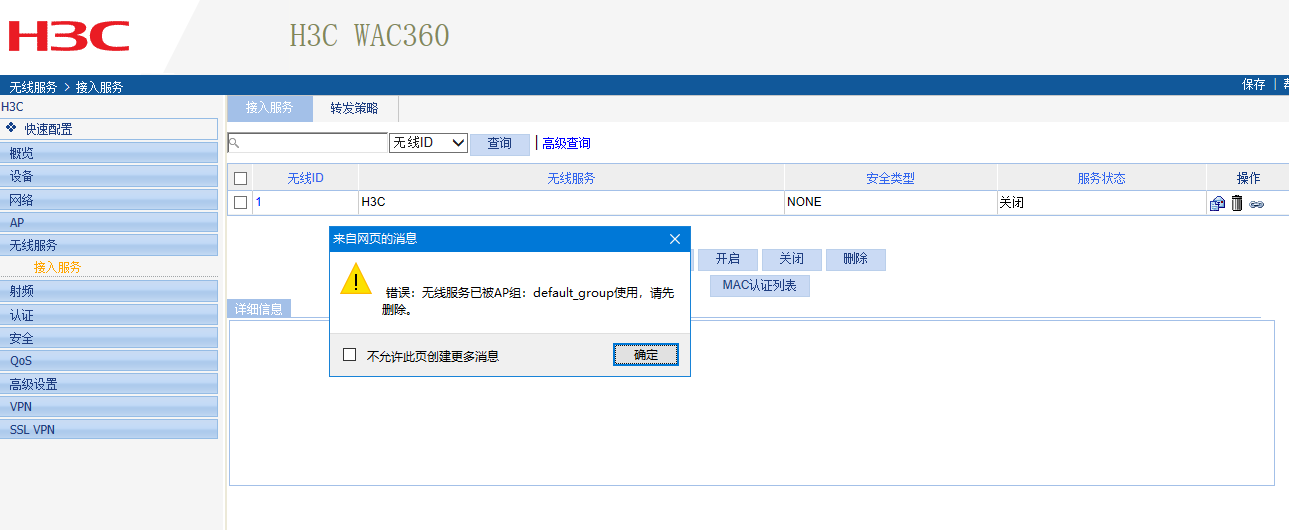Click the link/bind icon in the H3C row
The width and height of the screenshot is (1289, 530).
click(x=1257, y=204)
